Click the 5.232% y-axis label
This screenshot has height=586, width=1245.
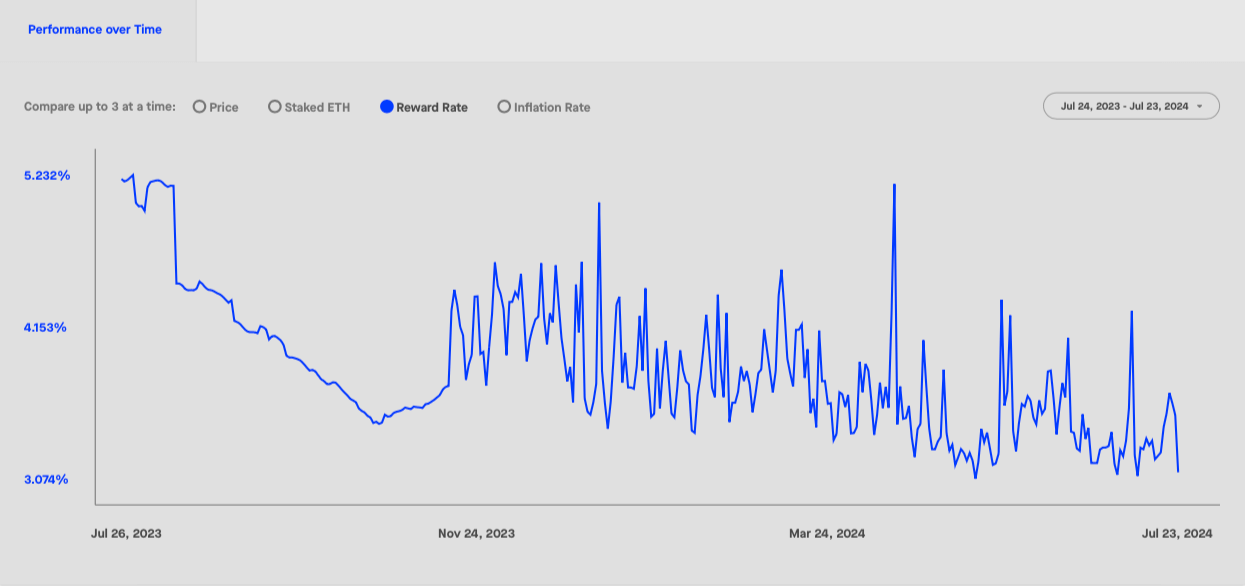coord(47,176)
